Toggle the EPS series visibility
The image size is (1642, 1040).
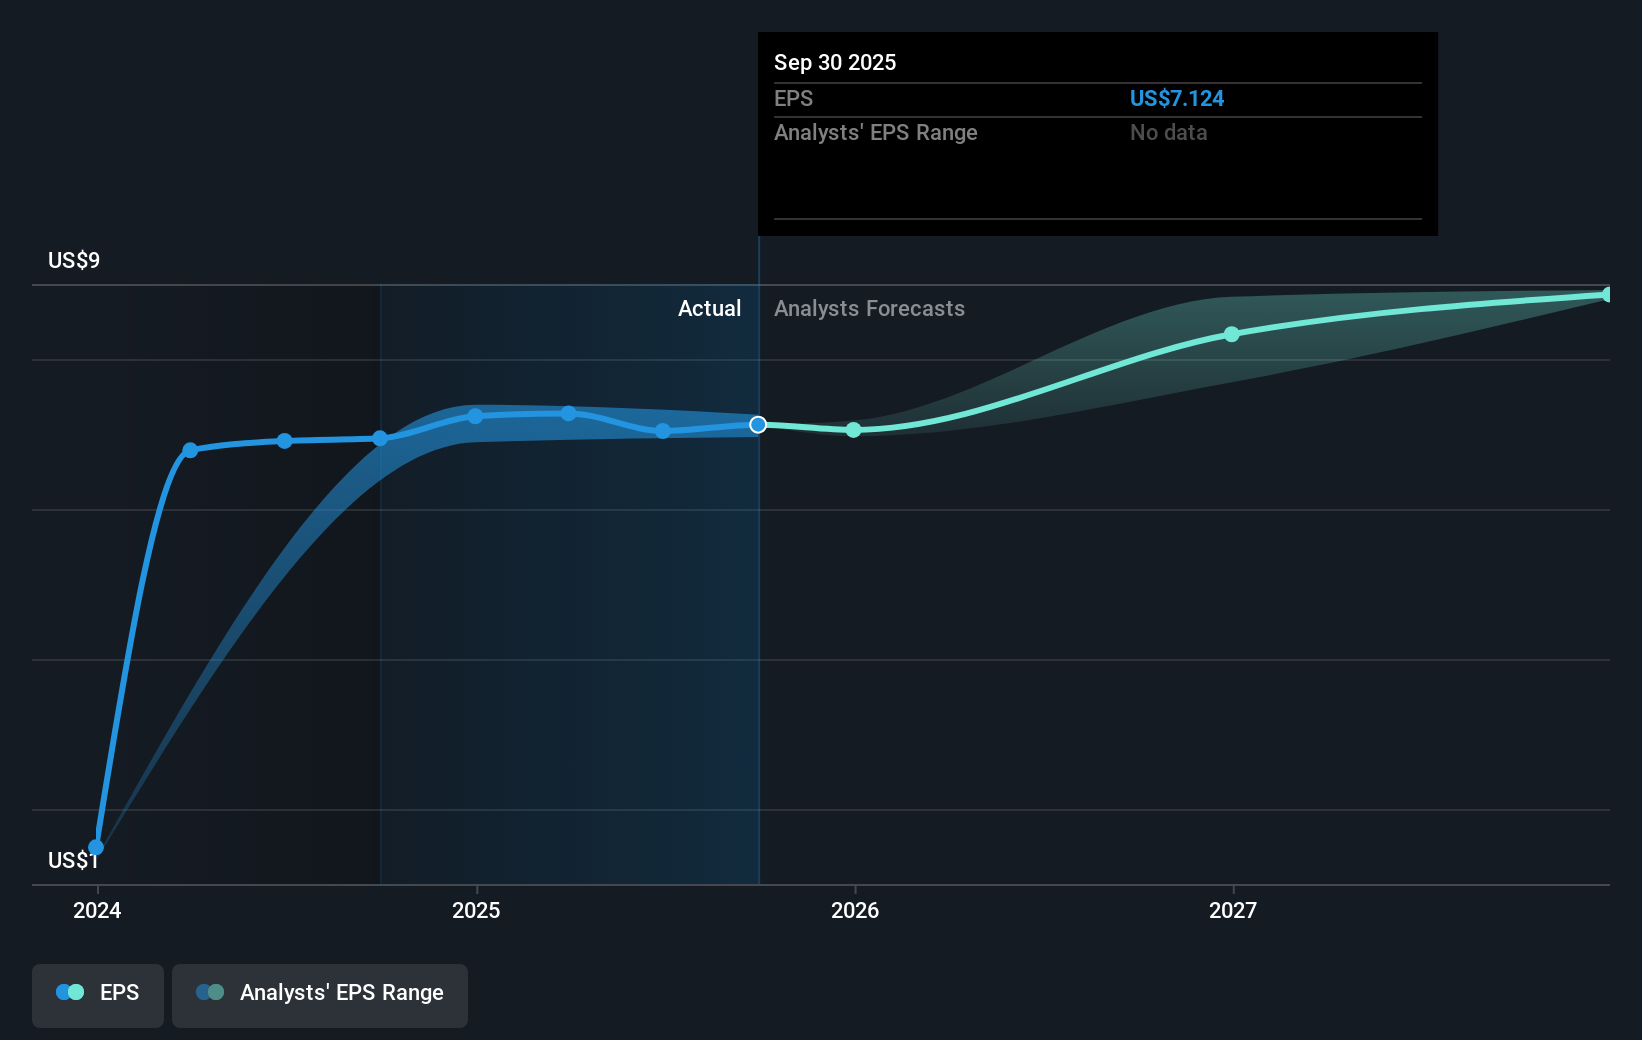coord(97,995)
